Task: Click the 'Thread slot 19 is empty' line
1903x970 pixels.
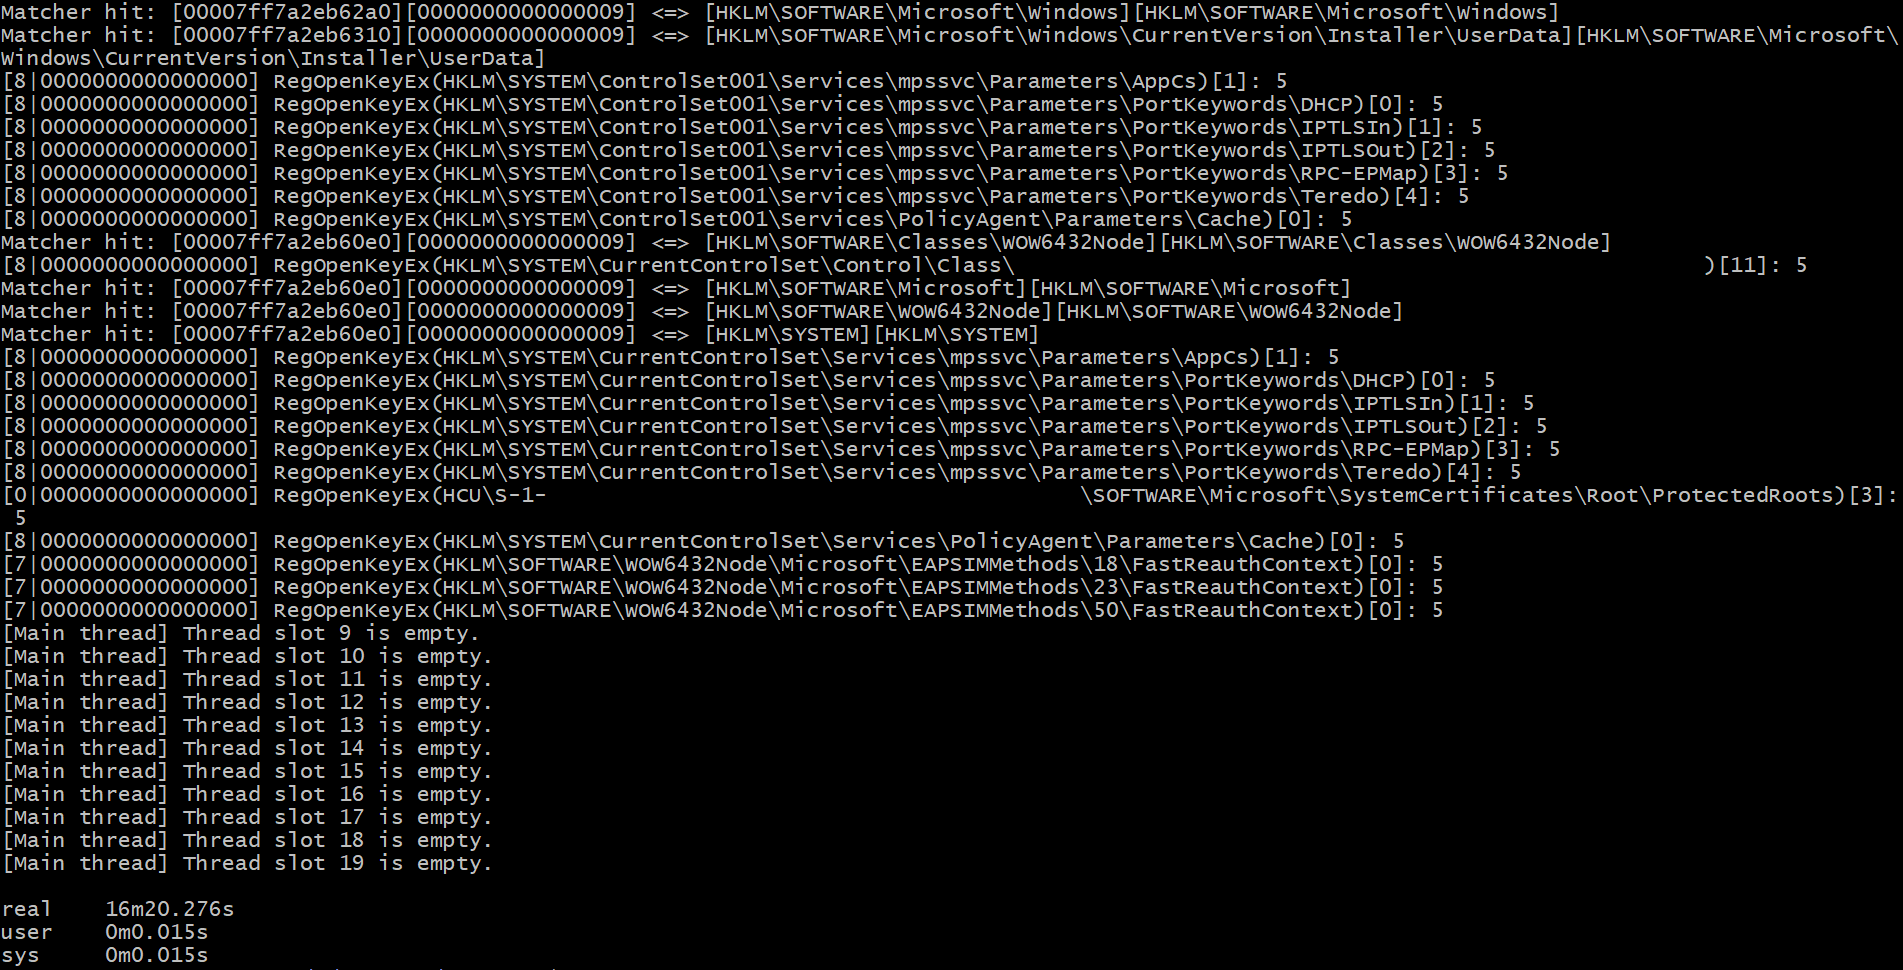Action: click(247, 863)
